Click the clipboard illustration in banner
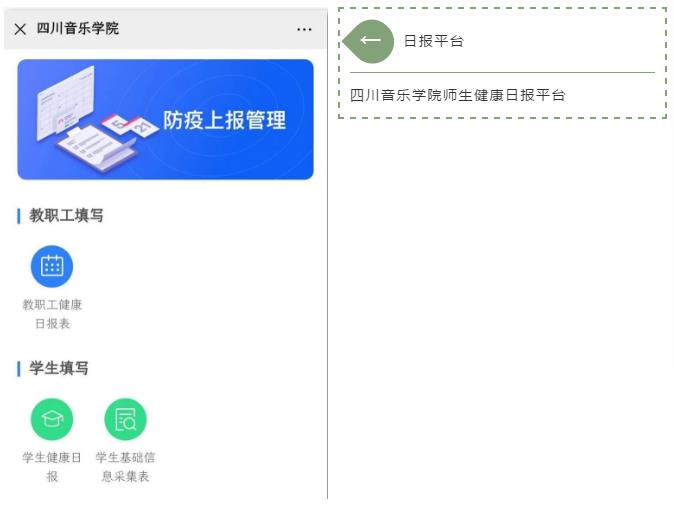Viewport: 674px width, 527px height. (97, 148)
